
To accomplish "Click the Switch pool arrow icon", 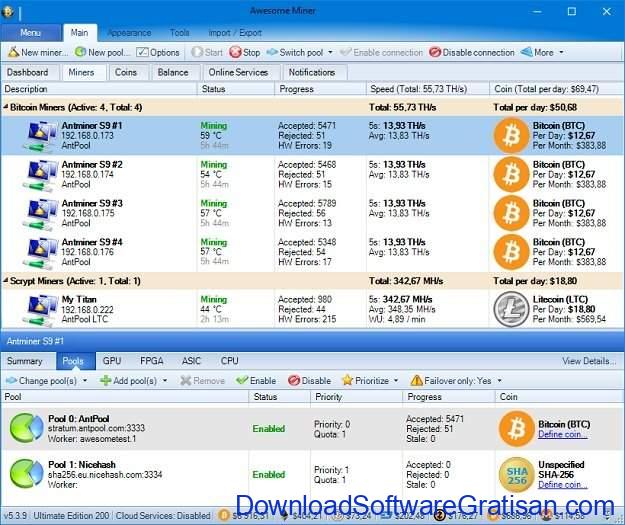I will (x=272, y=52).
